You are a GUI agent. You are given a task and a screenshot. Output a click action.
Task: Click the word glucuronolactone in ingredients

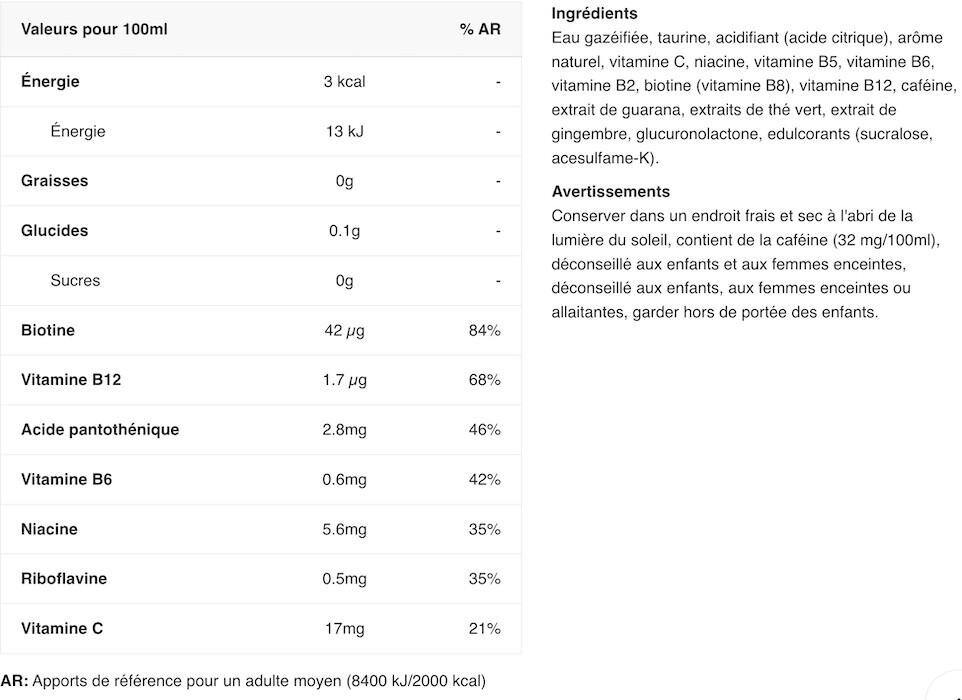point(699,134)
